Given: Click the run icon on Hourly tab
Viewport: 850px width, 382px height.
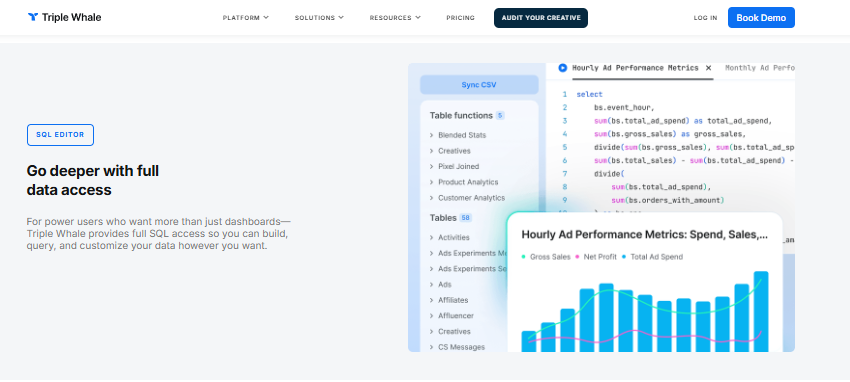Looking at the screenshot, I should 562,68.
